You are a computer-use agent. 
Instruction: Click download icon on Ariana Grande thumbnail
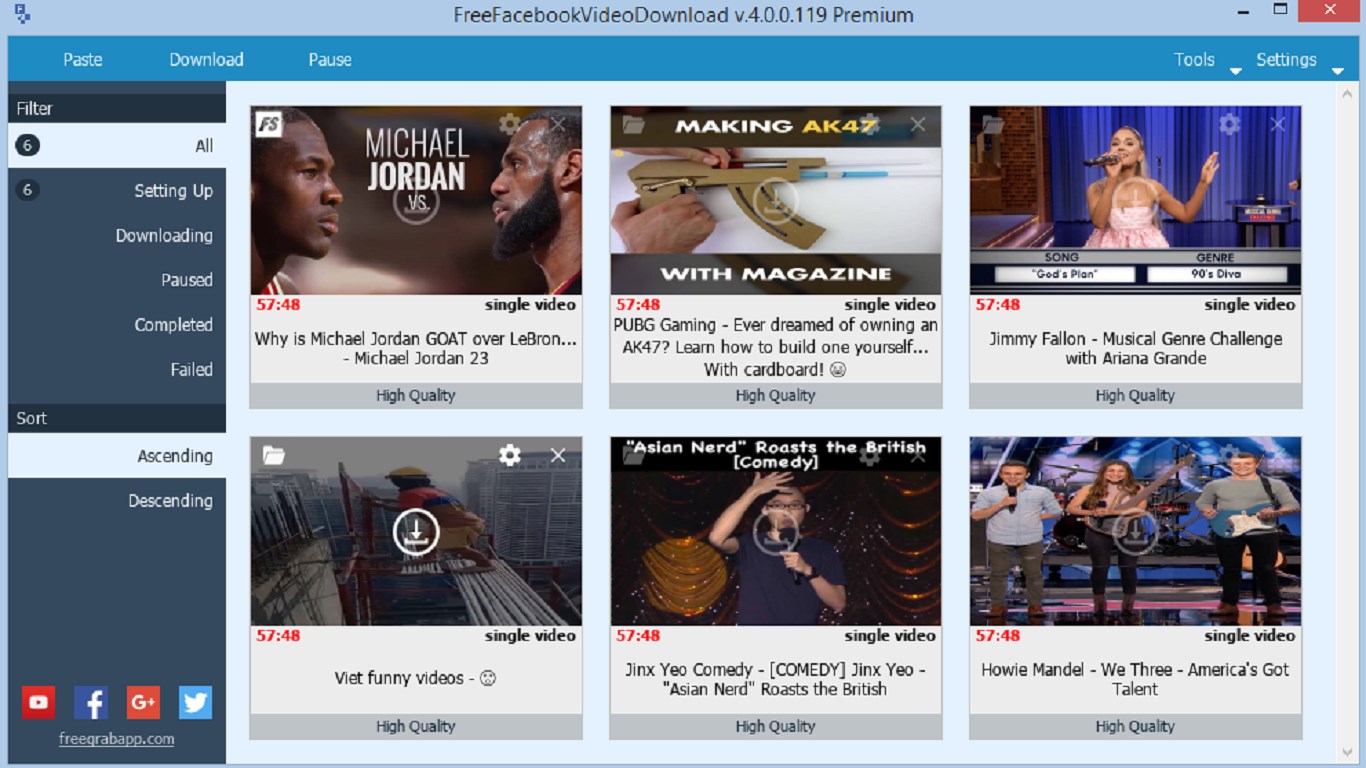(1136, 201)
